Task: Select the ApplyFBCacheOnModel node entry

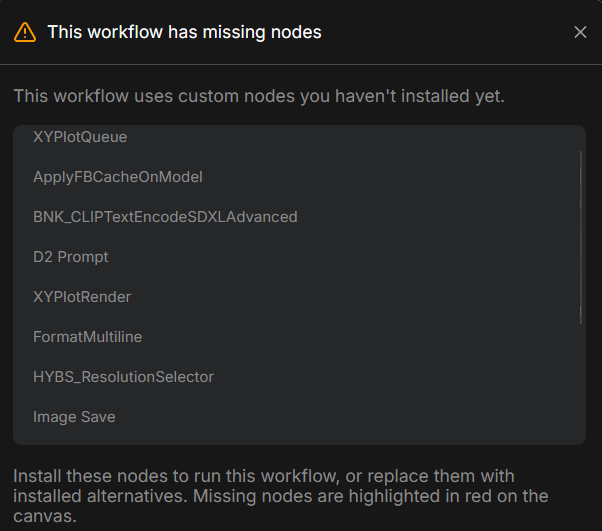Action: 118,177
